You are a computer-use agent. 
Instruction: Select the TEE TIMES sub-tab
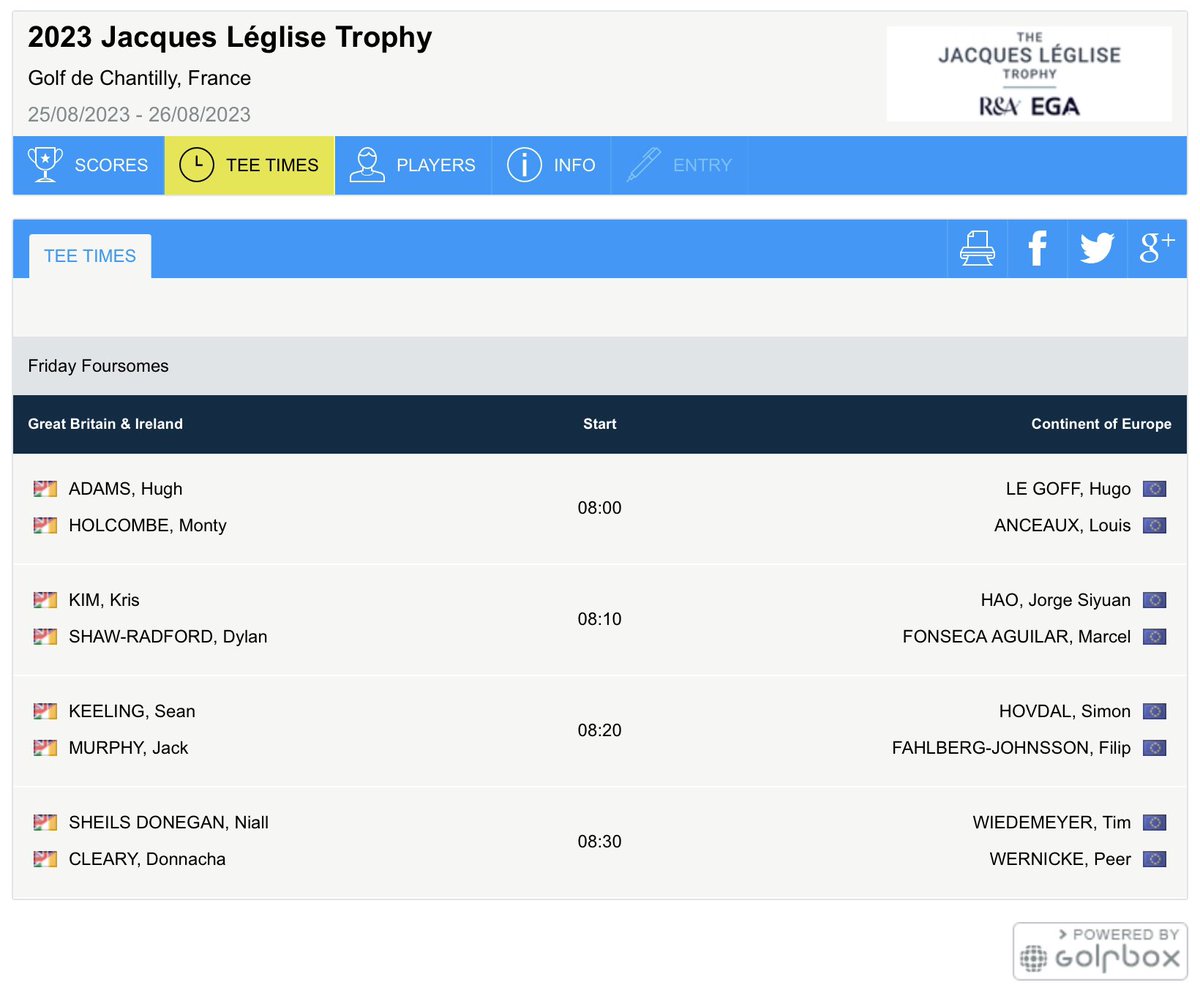pyautogui.click(x=90, y=256)
